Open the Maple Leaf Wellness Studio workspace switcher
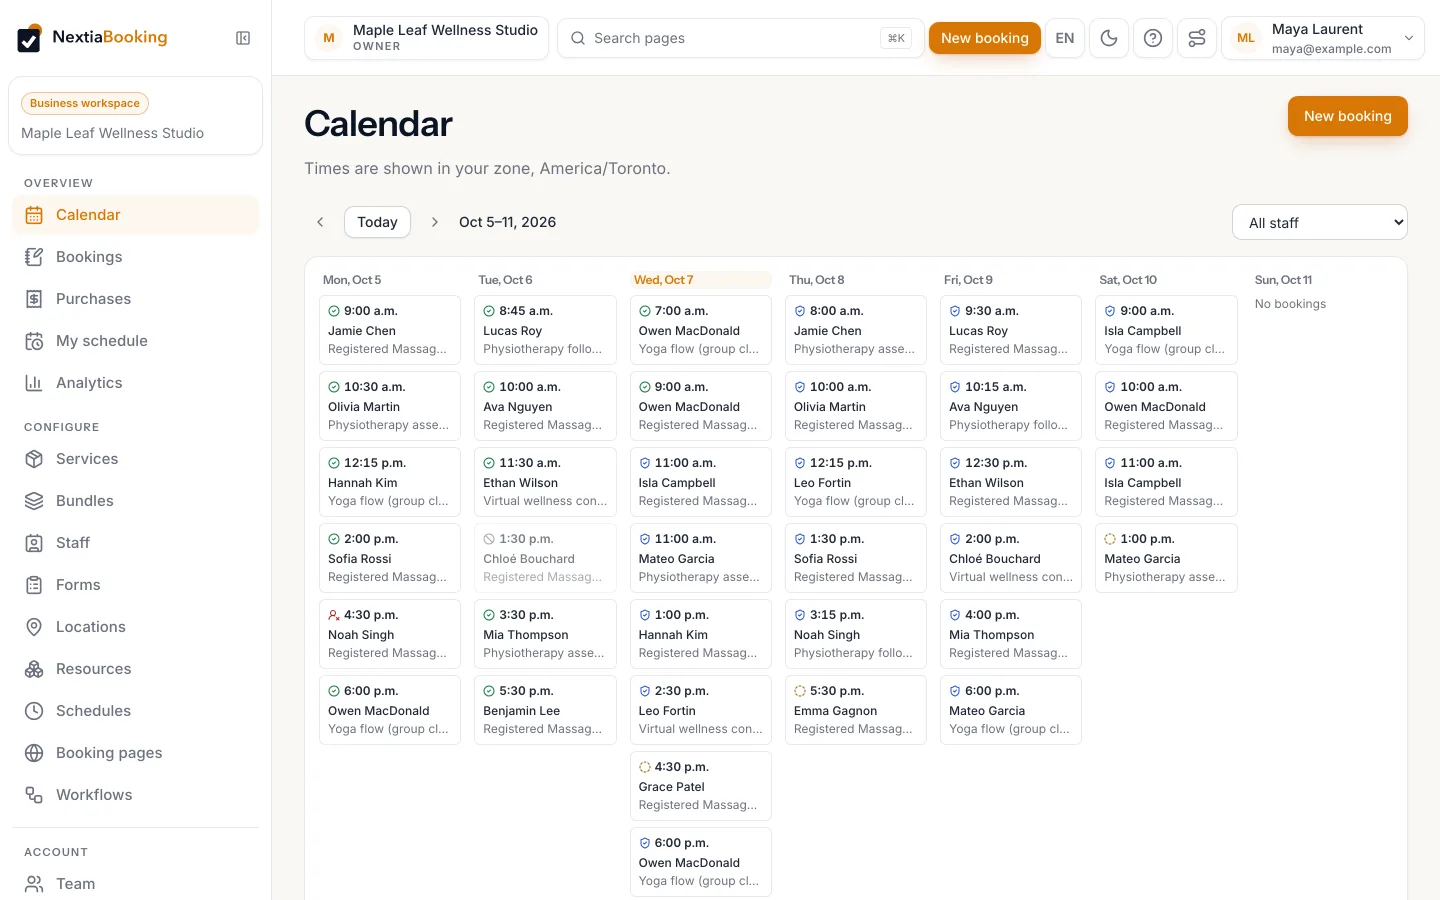This screenshot has width=1440, height=900. click(427, 38)
